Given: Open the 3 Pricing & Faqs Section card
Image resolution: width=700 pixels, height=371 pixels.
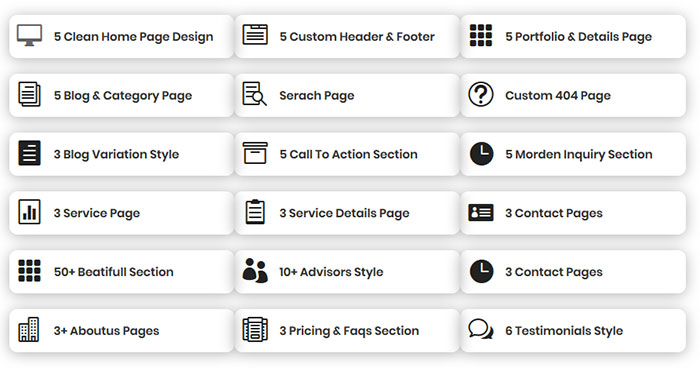Looking at the screenshot, I should pyautogui.click(x=347, y=331).
